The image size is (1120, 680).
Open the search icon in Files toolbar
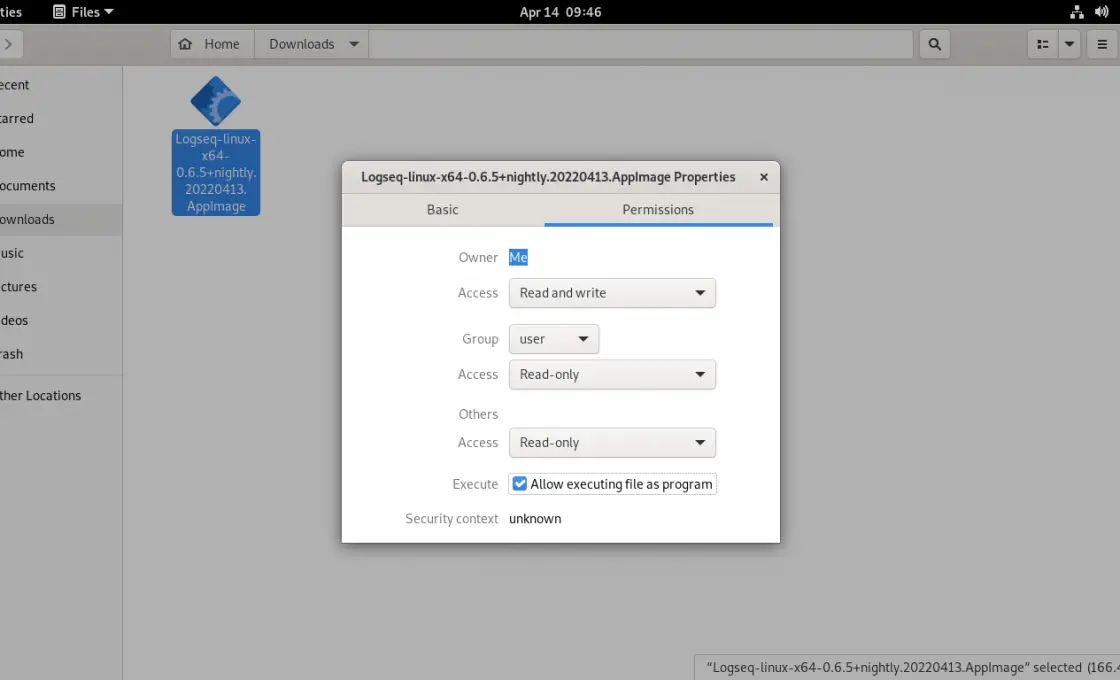point(934,44)
